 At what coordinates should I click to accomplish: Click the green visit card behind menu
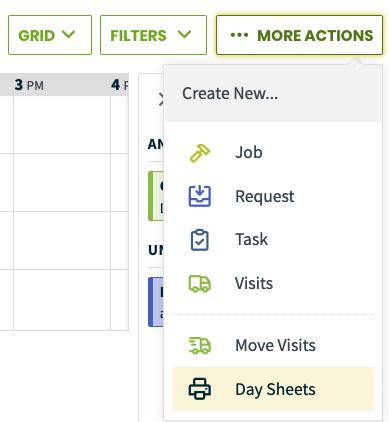(156, 196)
